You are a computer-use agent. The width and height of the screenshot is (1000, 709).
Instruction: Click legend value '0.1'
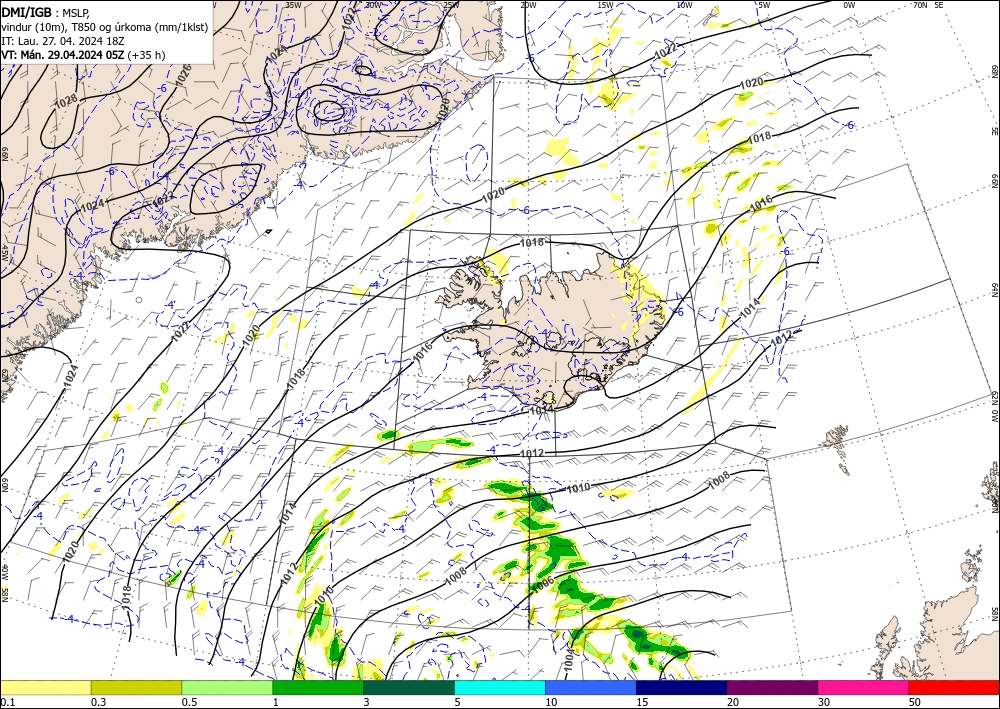(x=7, y=702)
